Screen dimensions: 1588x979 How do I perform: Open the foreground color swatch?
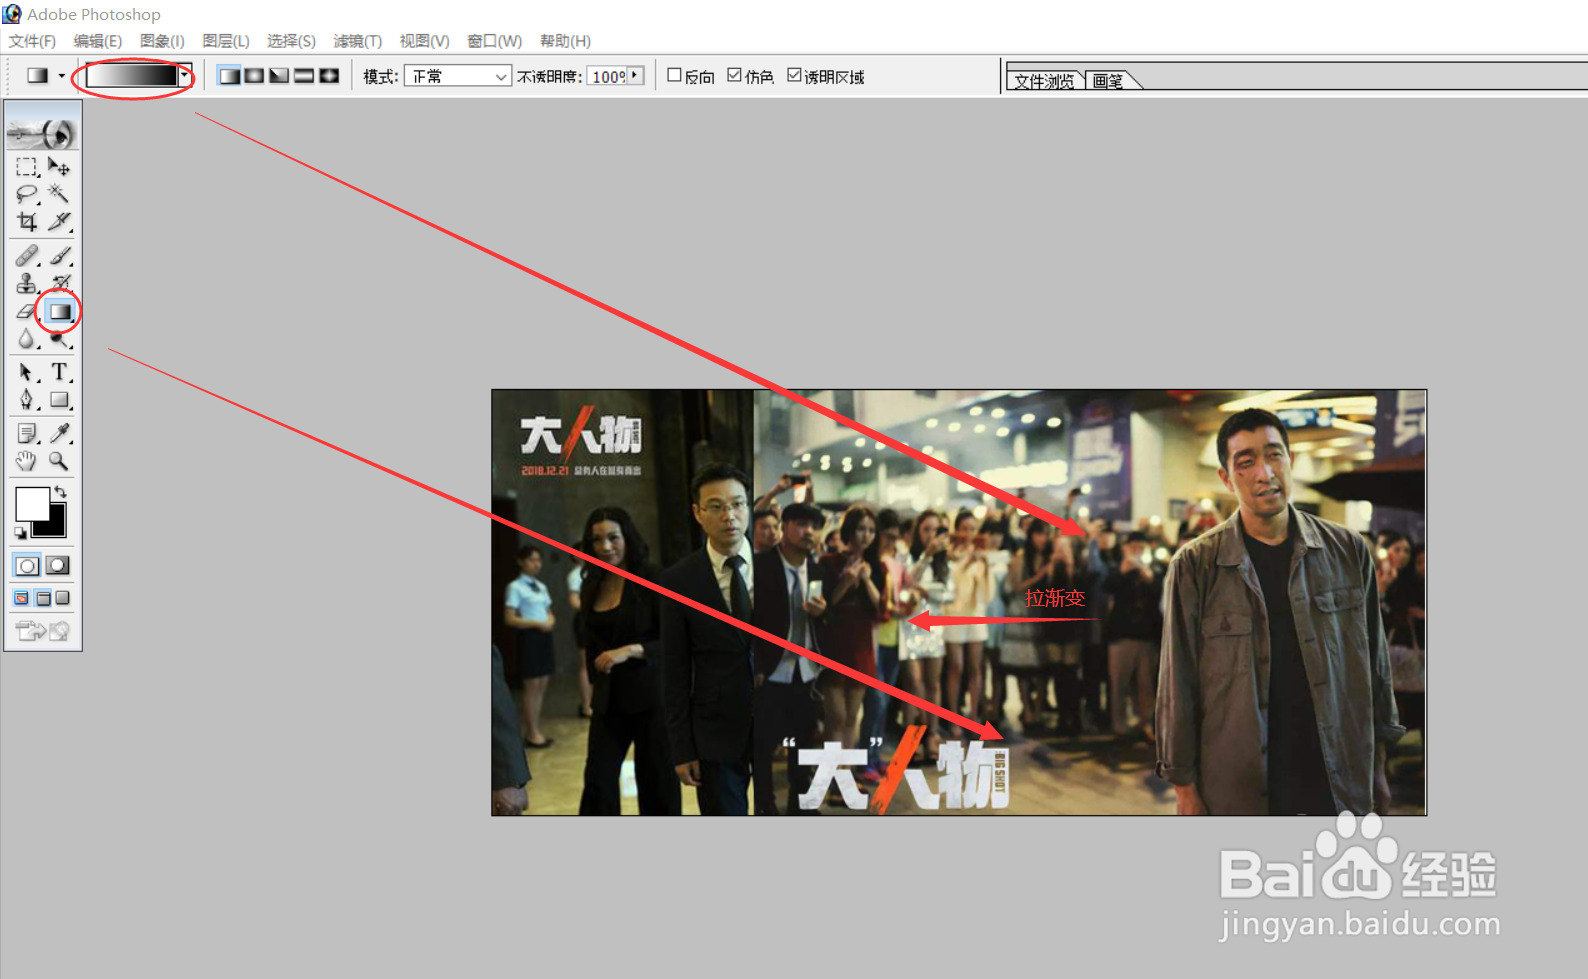[x=31, y=503]
